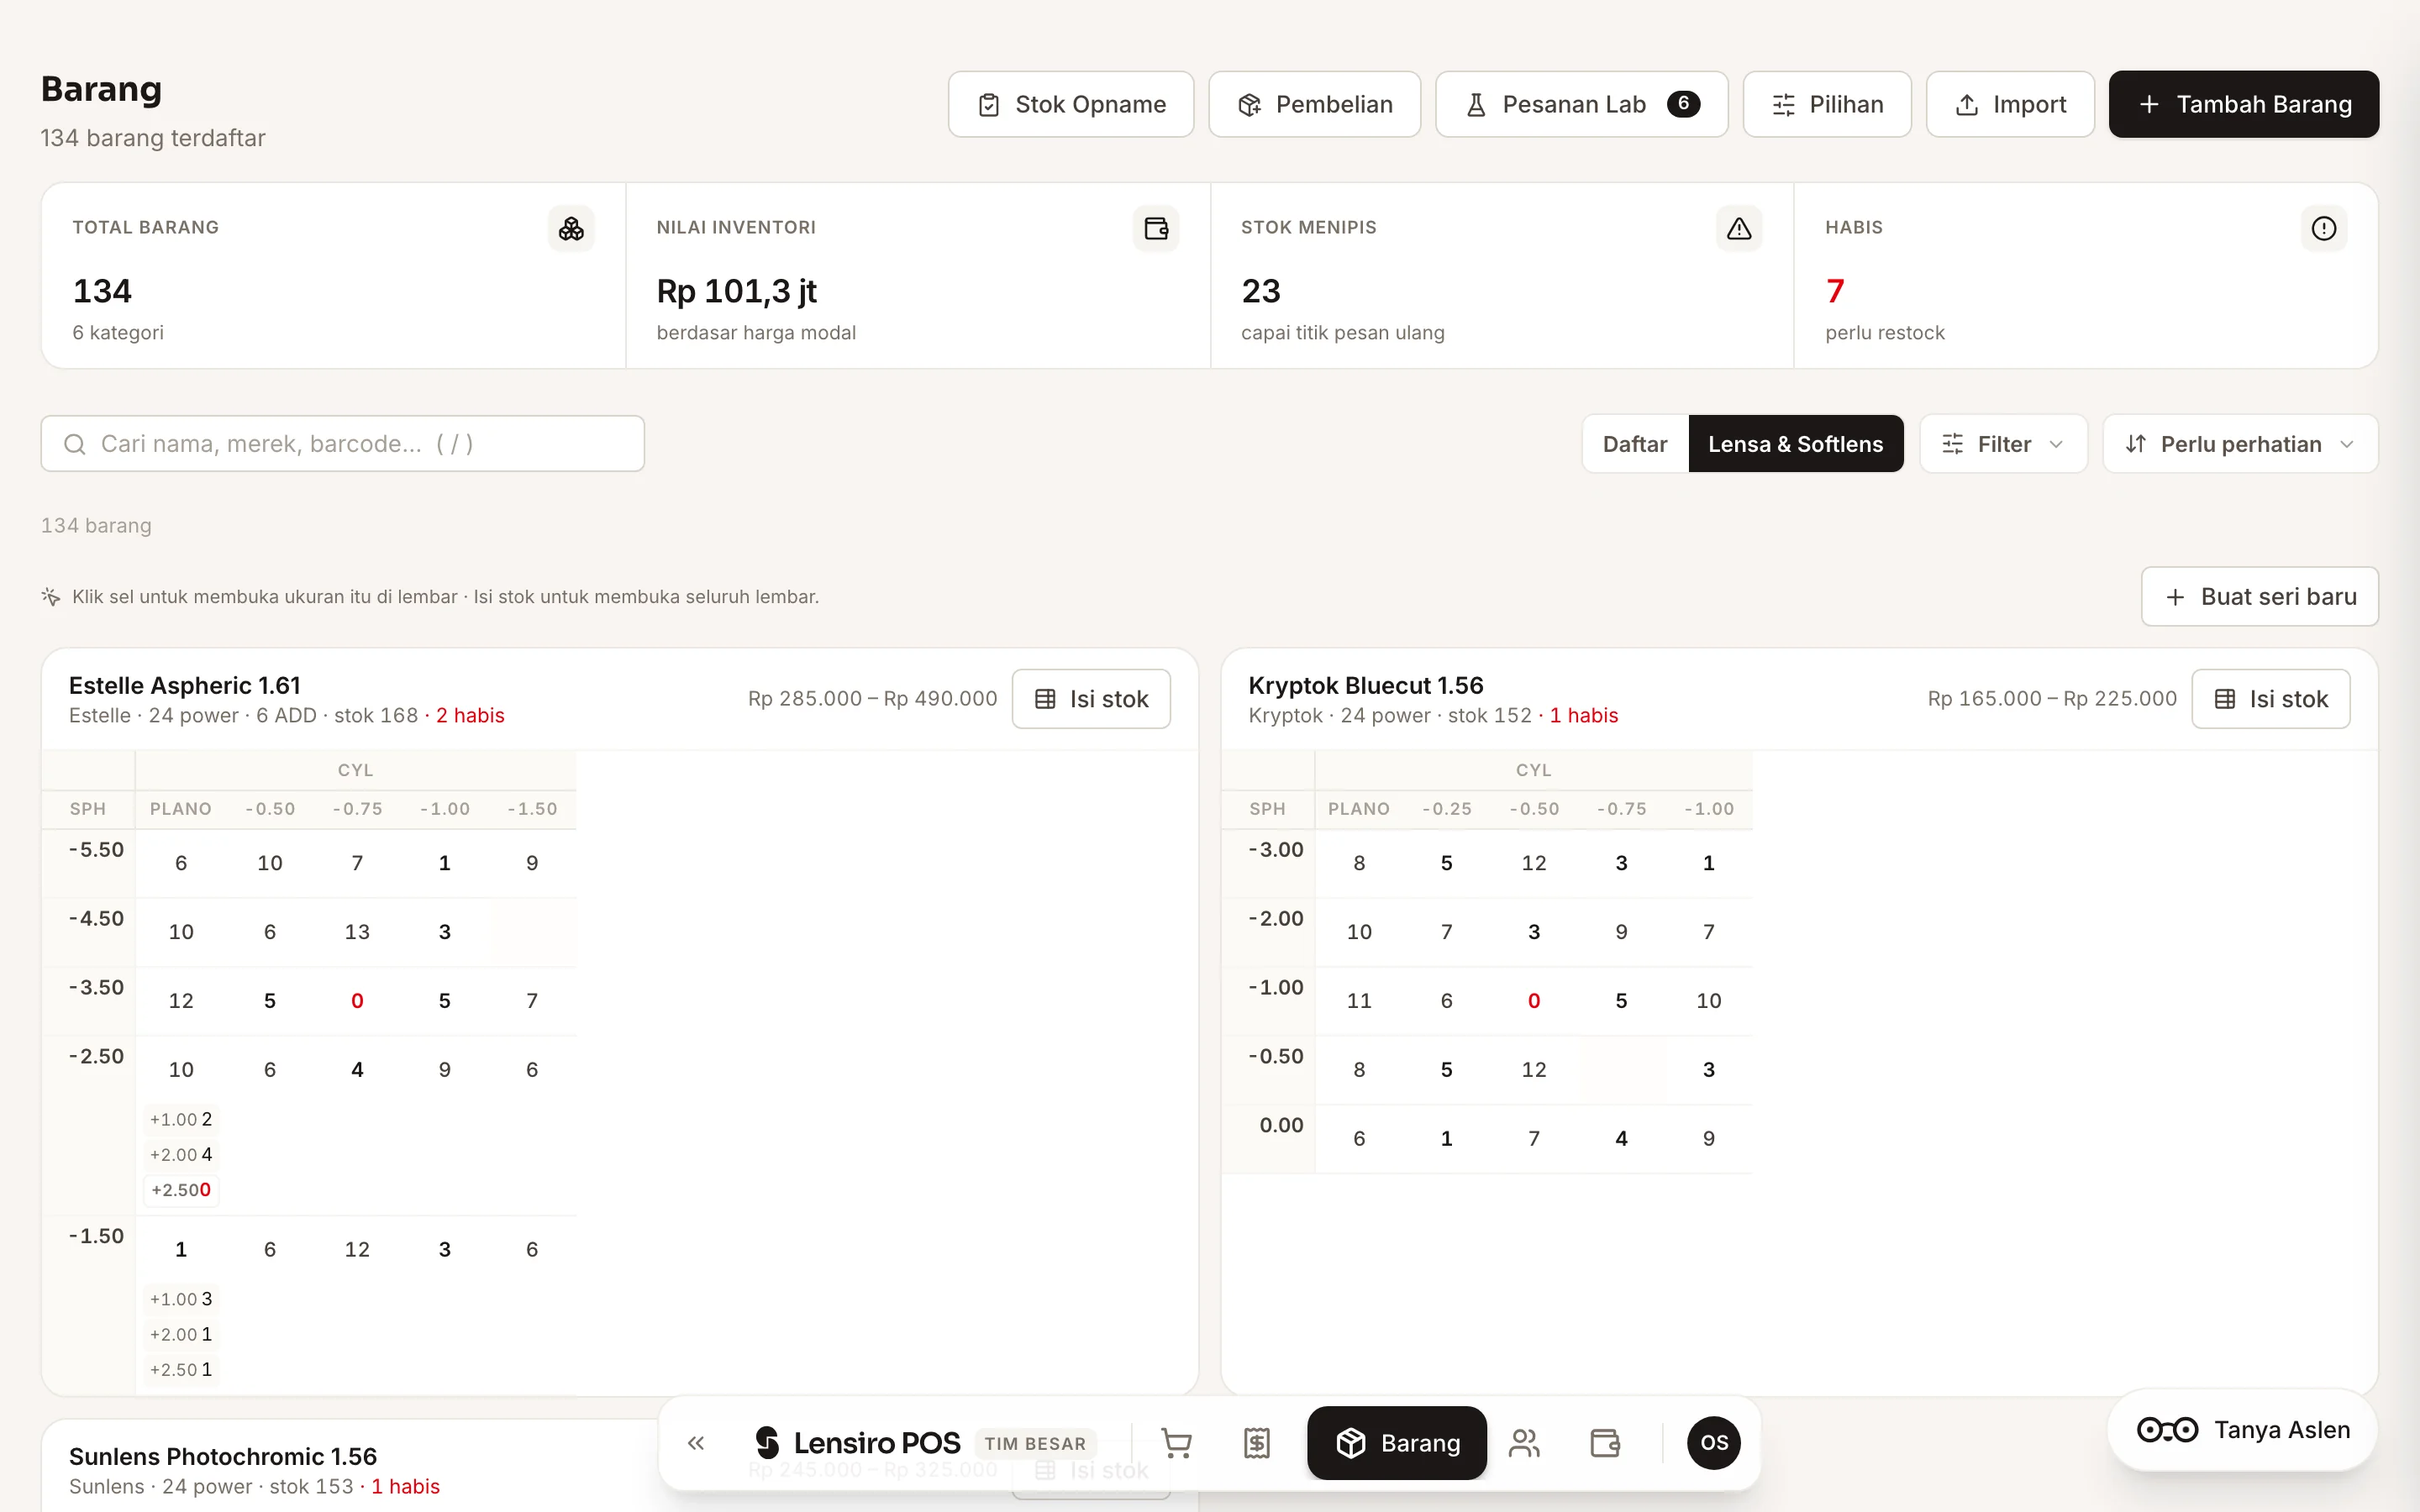Click the 13 cell in Estelle -4.50 row
The image size is (2420, 1512).
click(357, 932)
